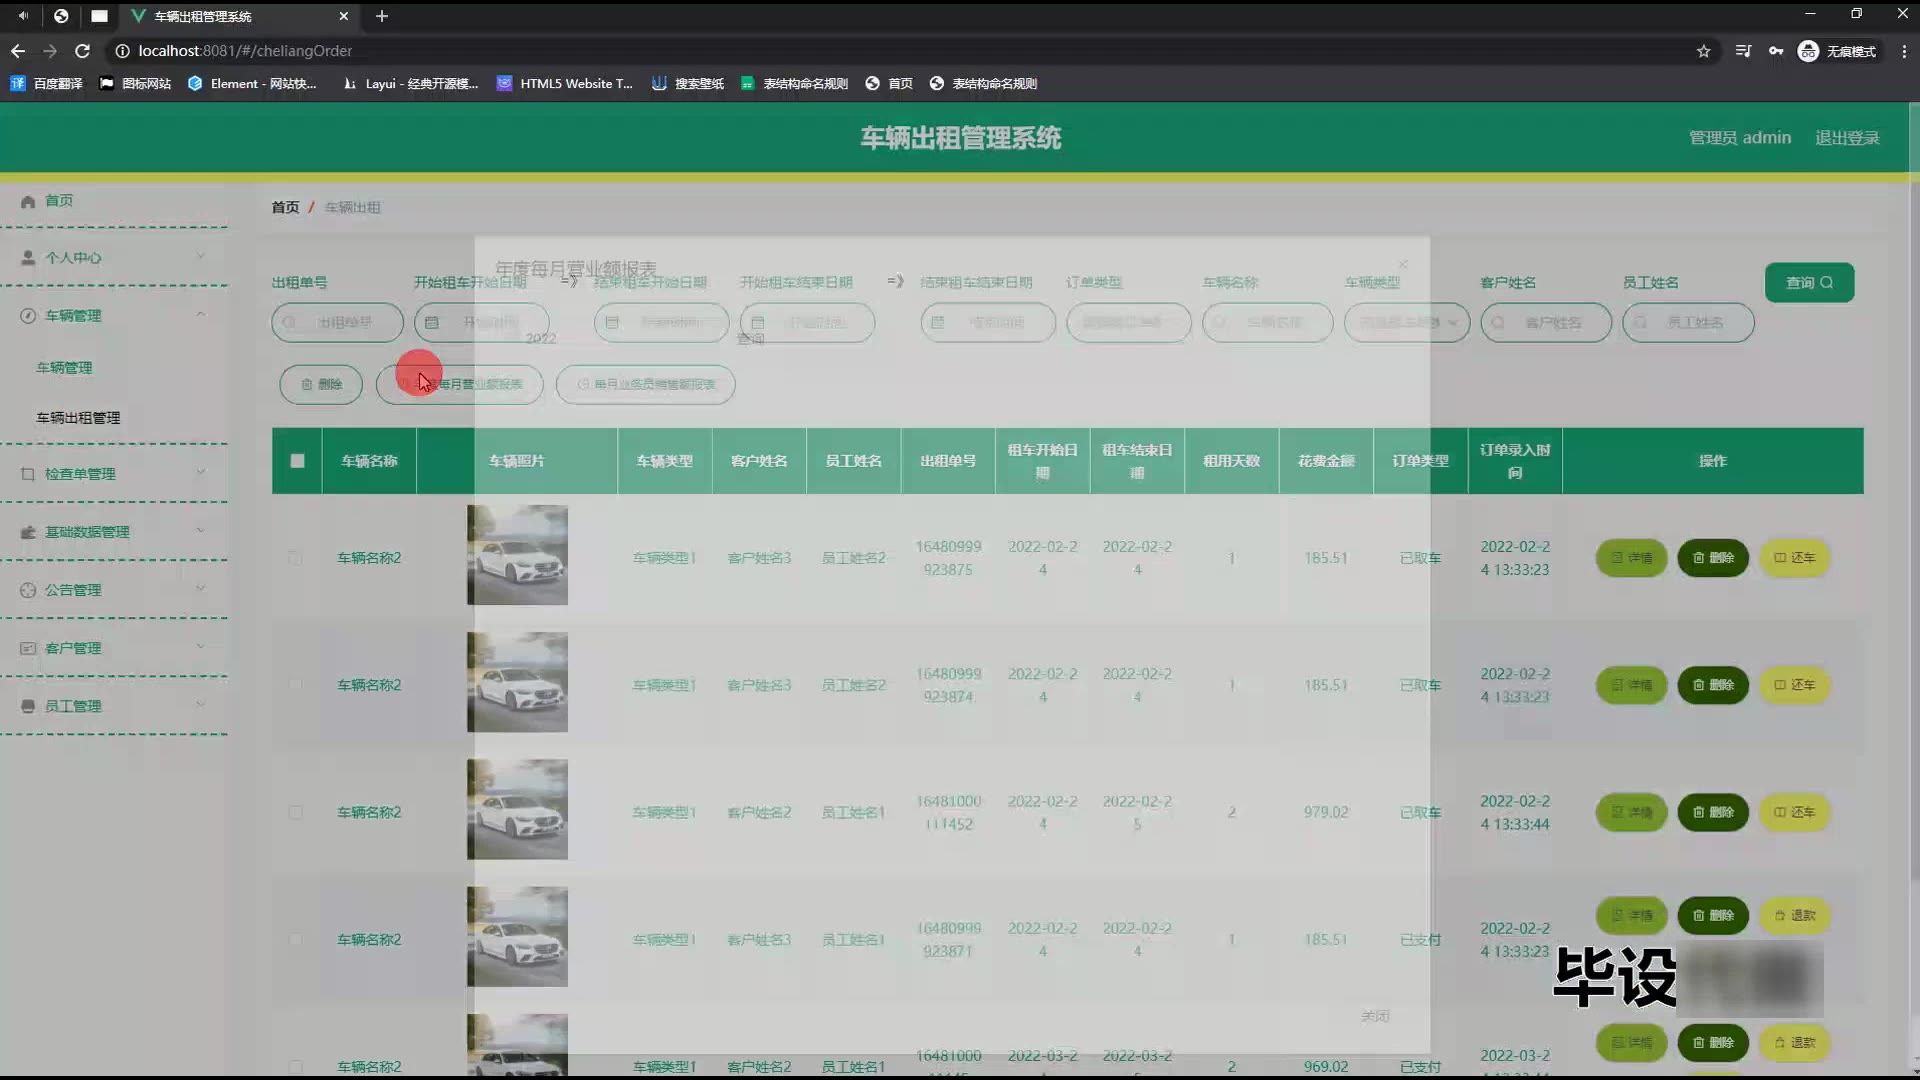The width and height of the screenshot is (1920, 1080).
Task: Toggle the select-all checkbox in table header
Action: click(x=297, y=461)
